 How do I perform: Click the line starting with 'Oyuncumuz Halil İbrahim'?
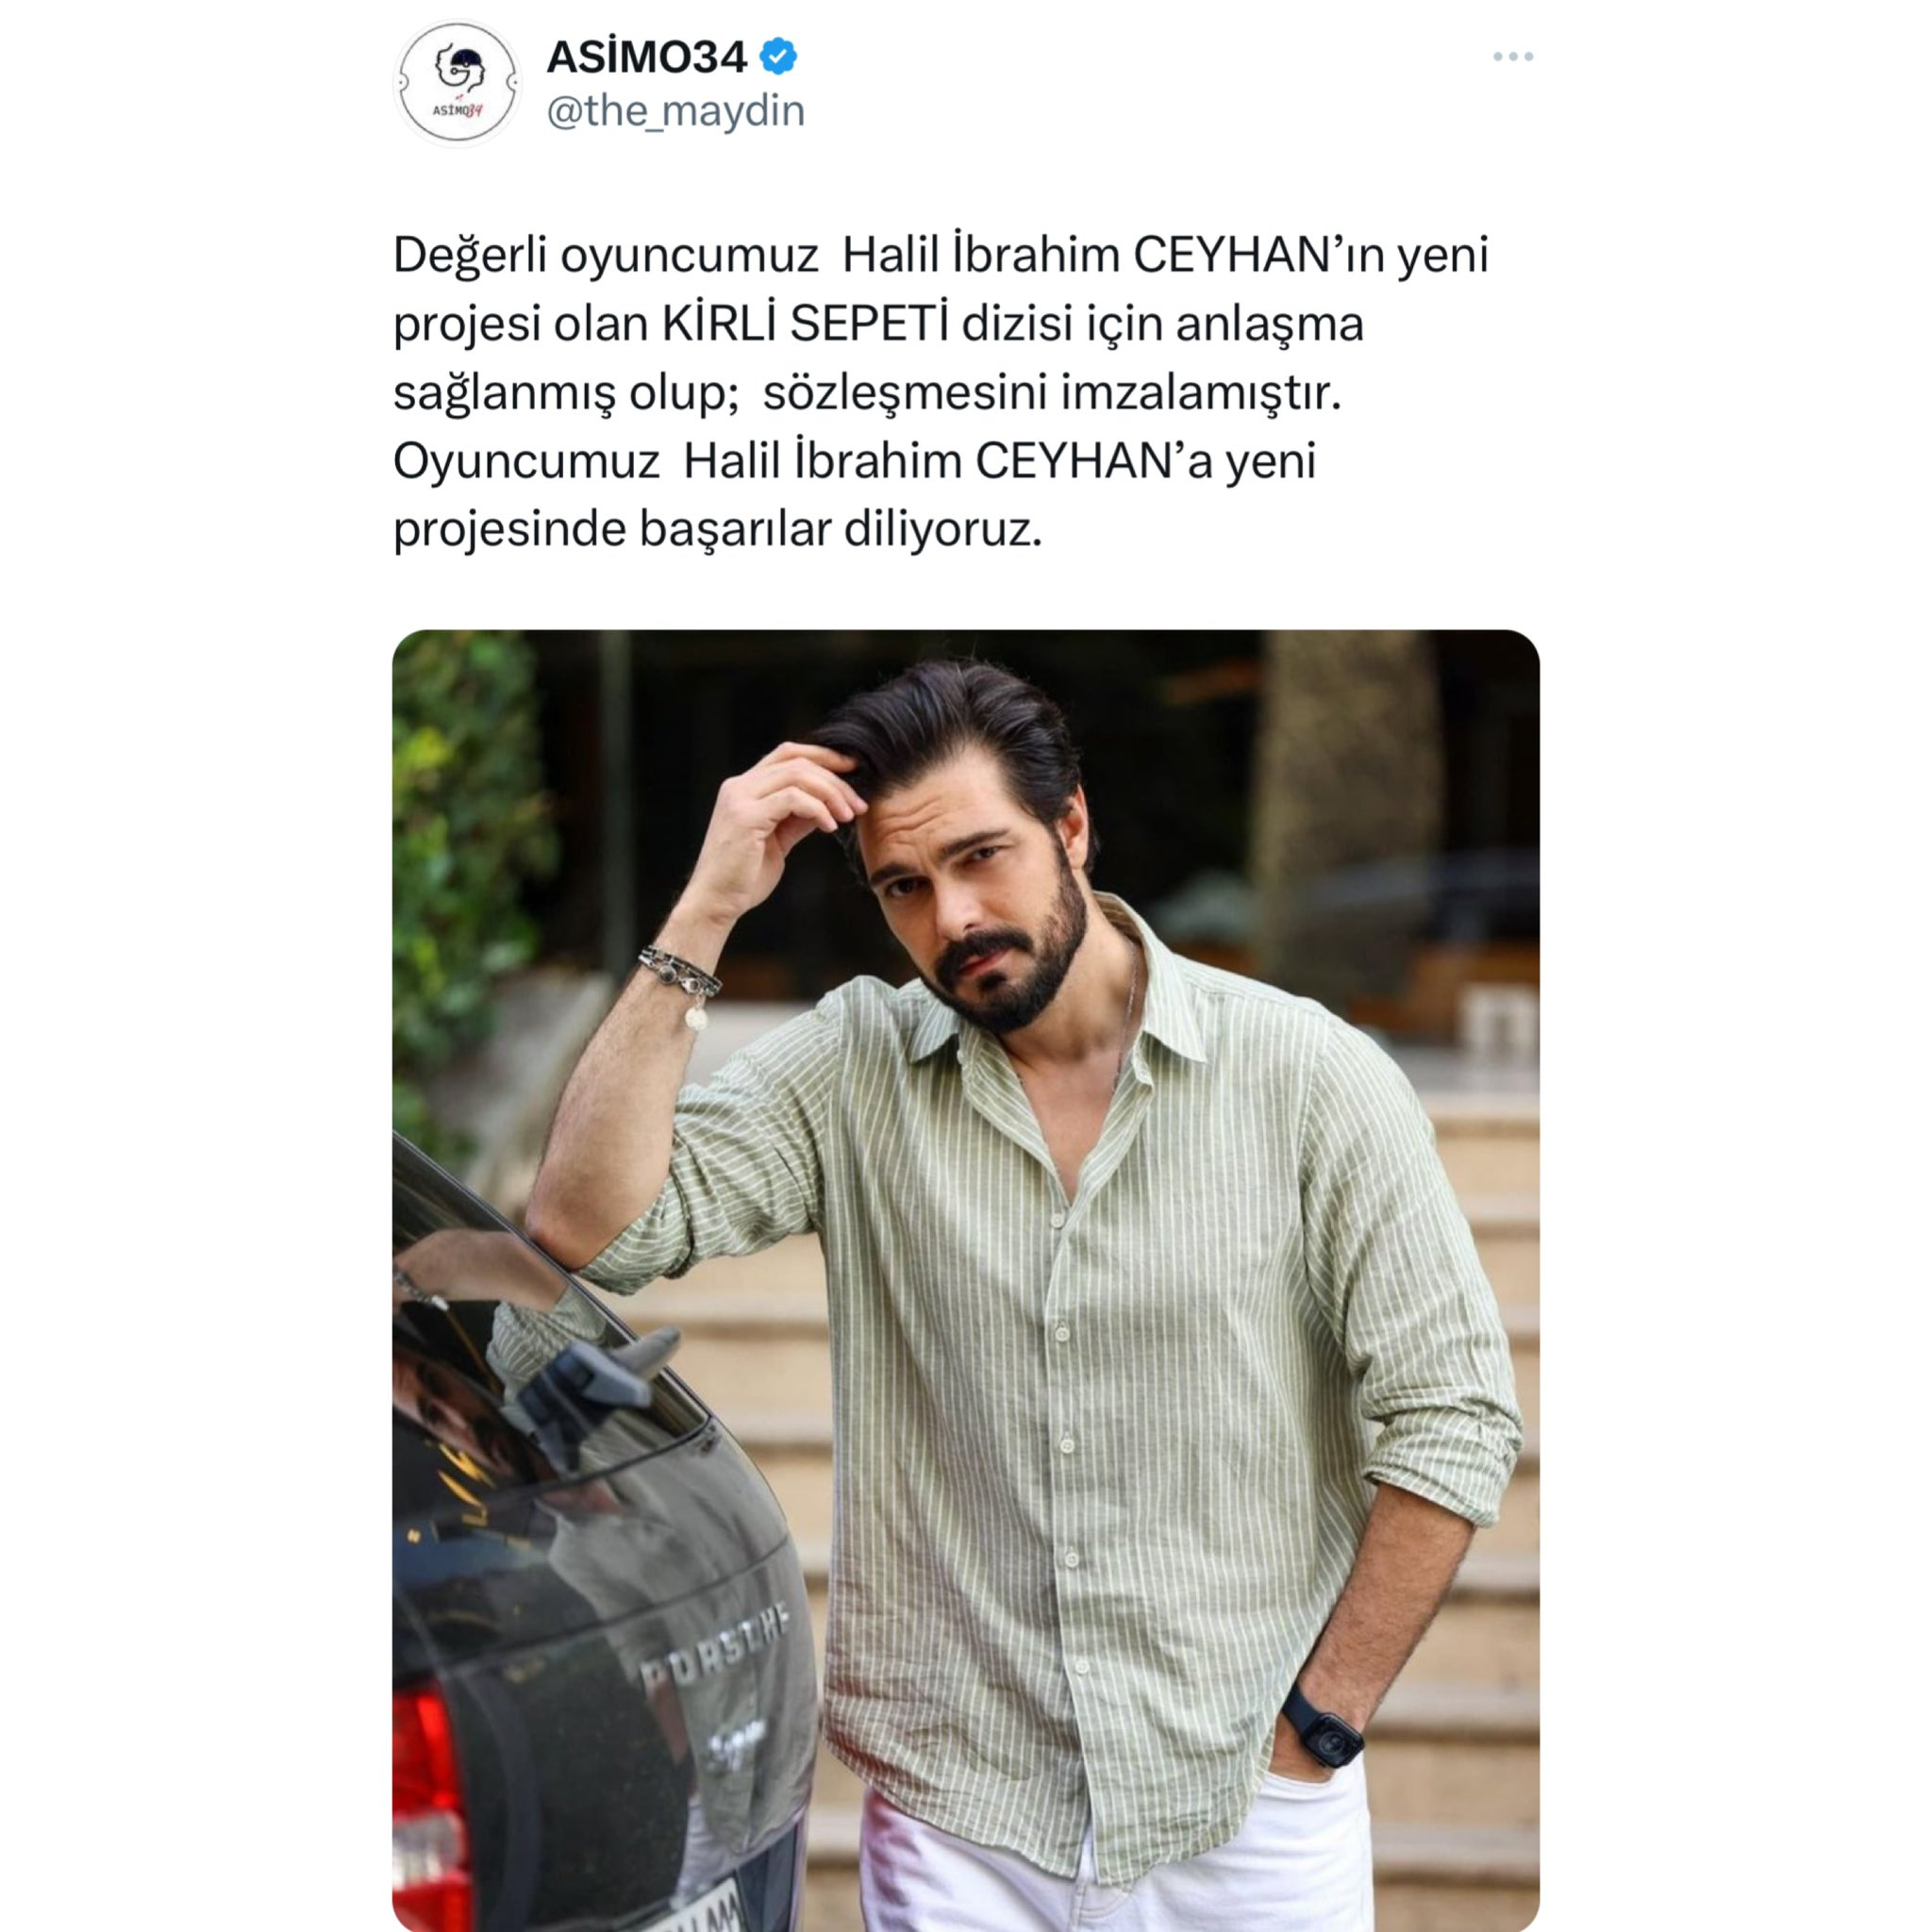tap(854, 462)
